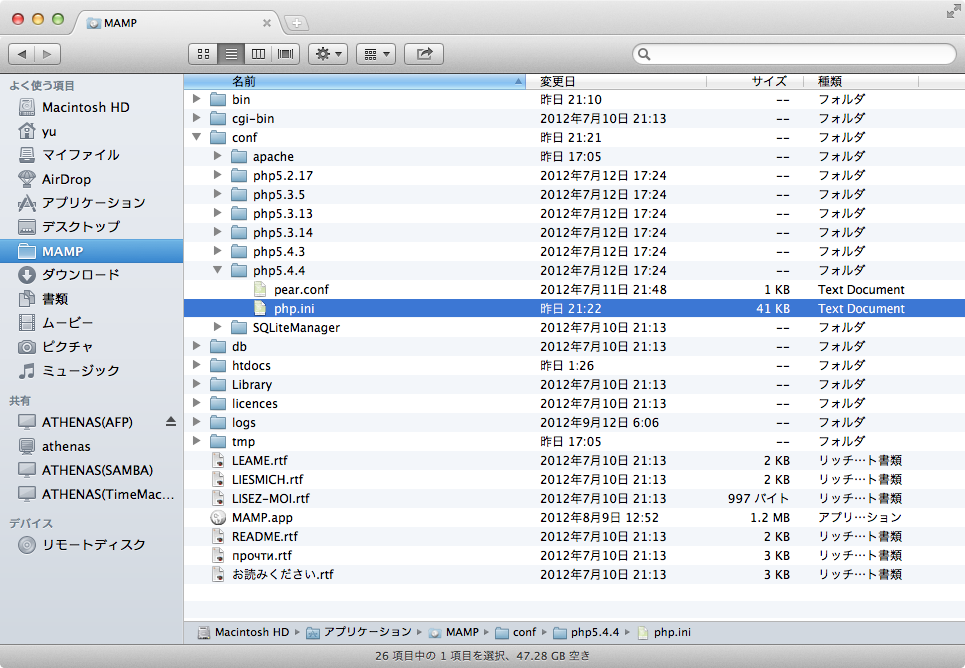The image size is (965, 668).
Task: Focus the search field
Action: tap(794, 54)
